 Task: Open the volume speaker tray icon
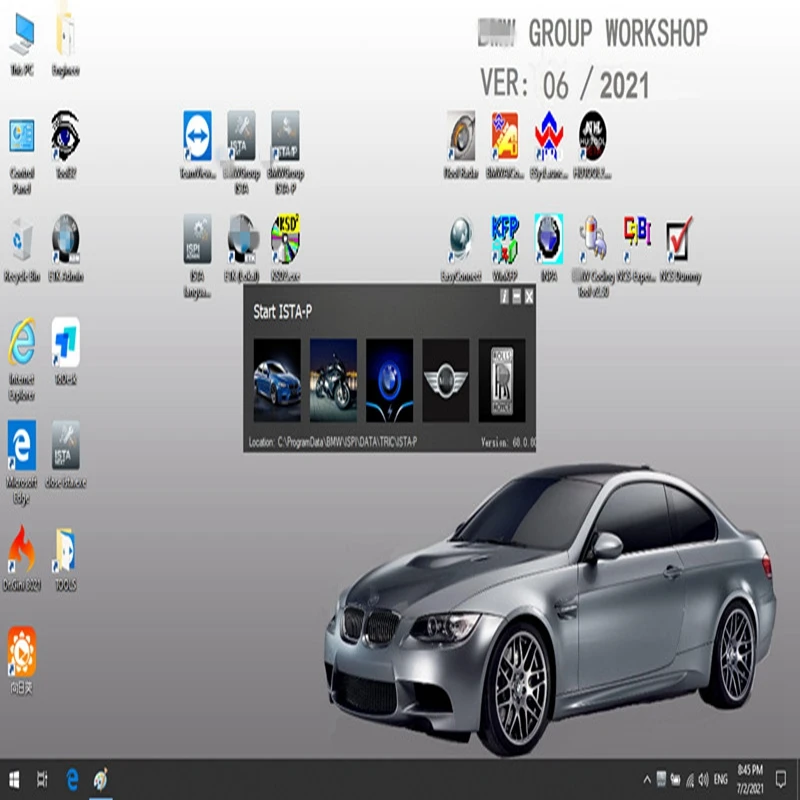coord(704,780)
